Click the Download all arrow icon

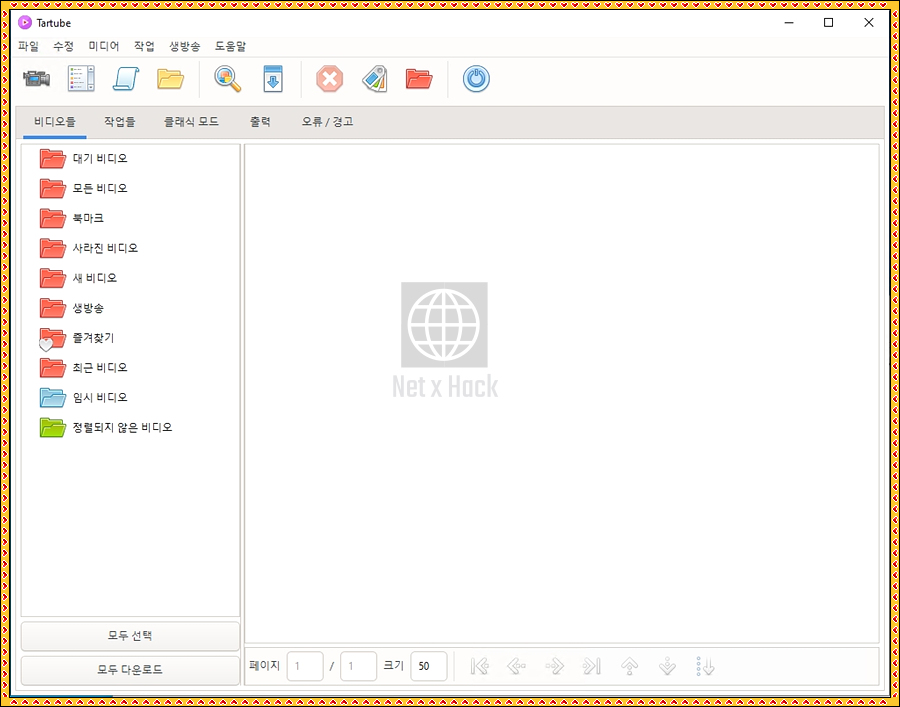pyautogui.click(x=273, y=79)
